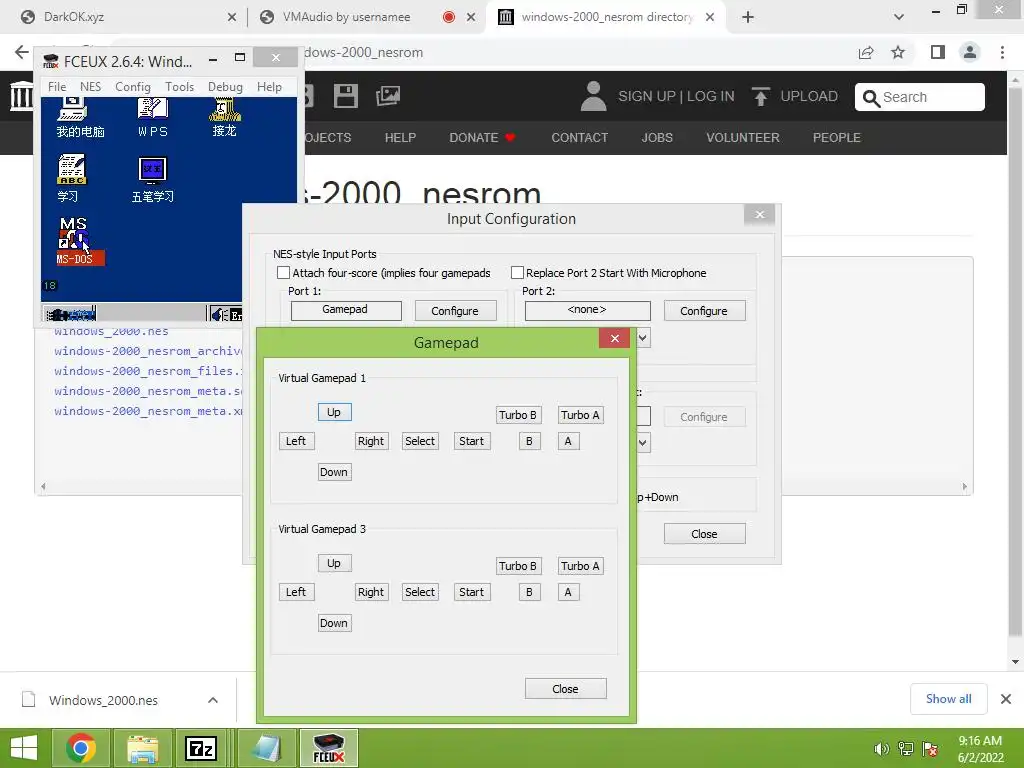Viewport: 1024px width, 768px height.
Task: Bind B button on Virtual Gamepad 3
Action: (530, 592)
